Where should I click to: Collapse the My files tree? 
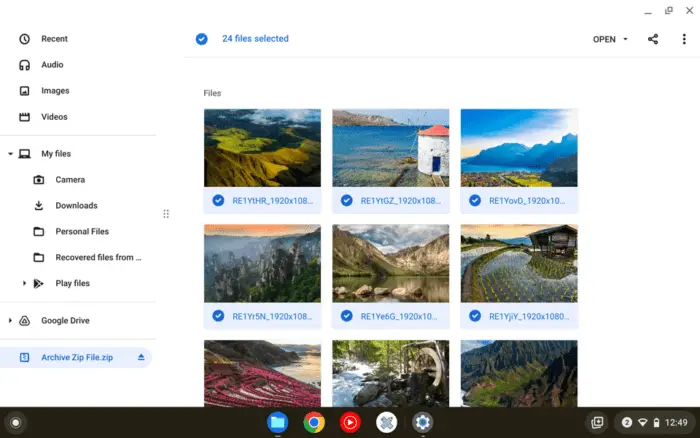pos(10,154)
